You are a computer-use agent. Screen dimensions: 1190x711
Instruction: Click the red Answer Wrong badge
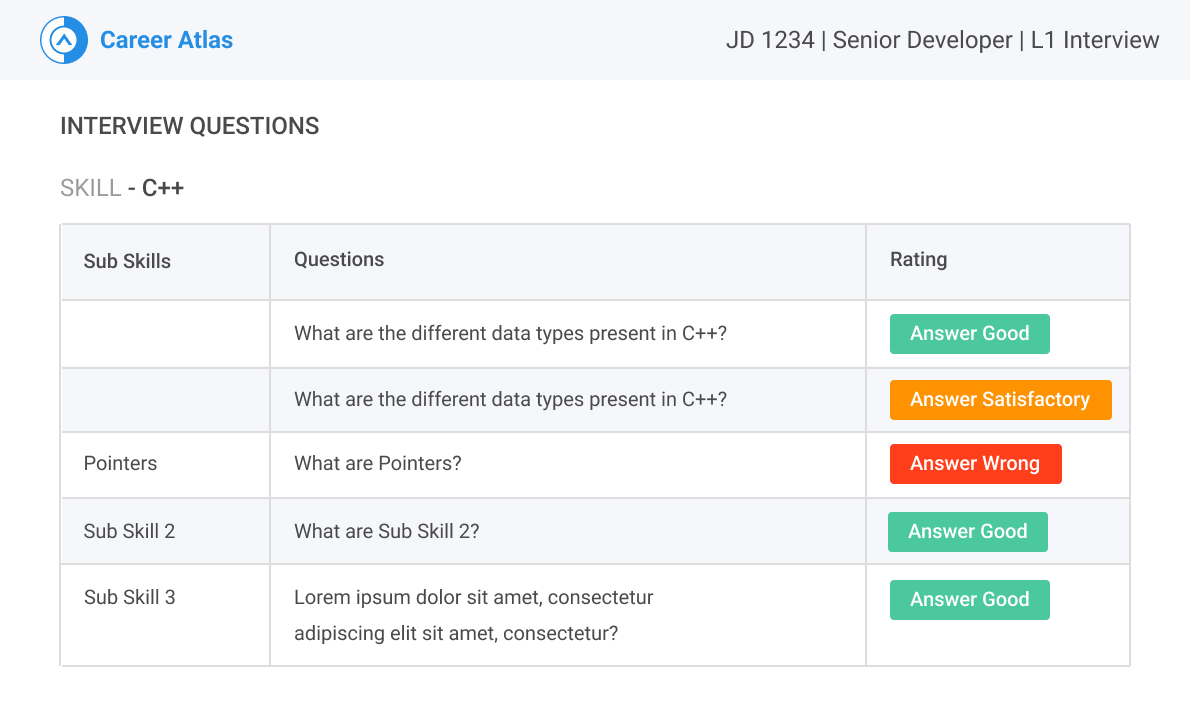point(975,464)
